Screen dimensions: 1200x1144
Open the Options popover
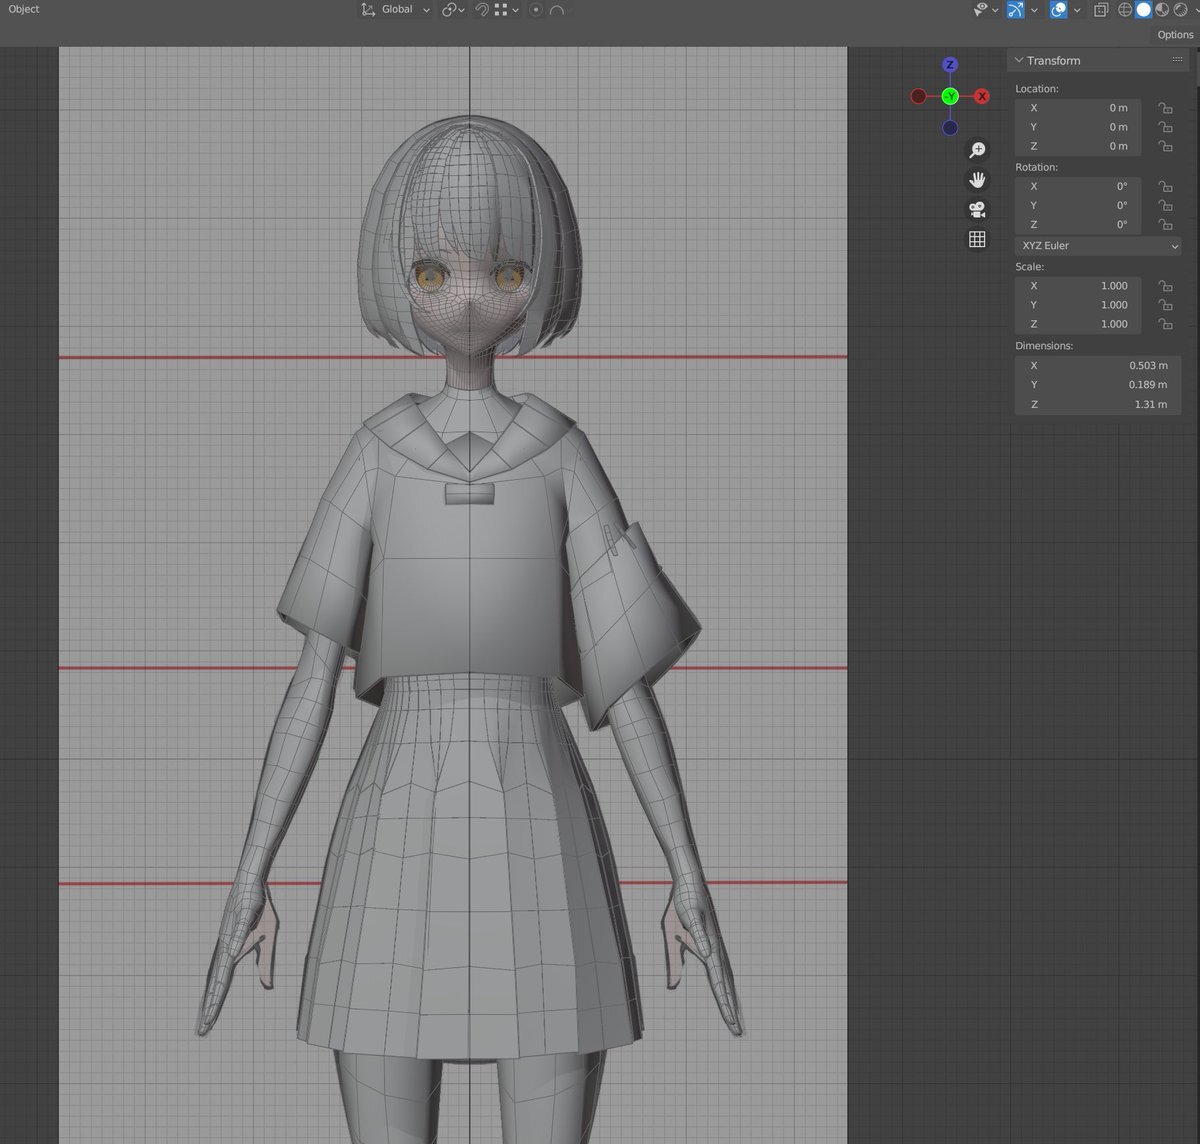pyautogui.click(x=1175, y=35)
